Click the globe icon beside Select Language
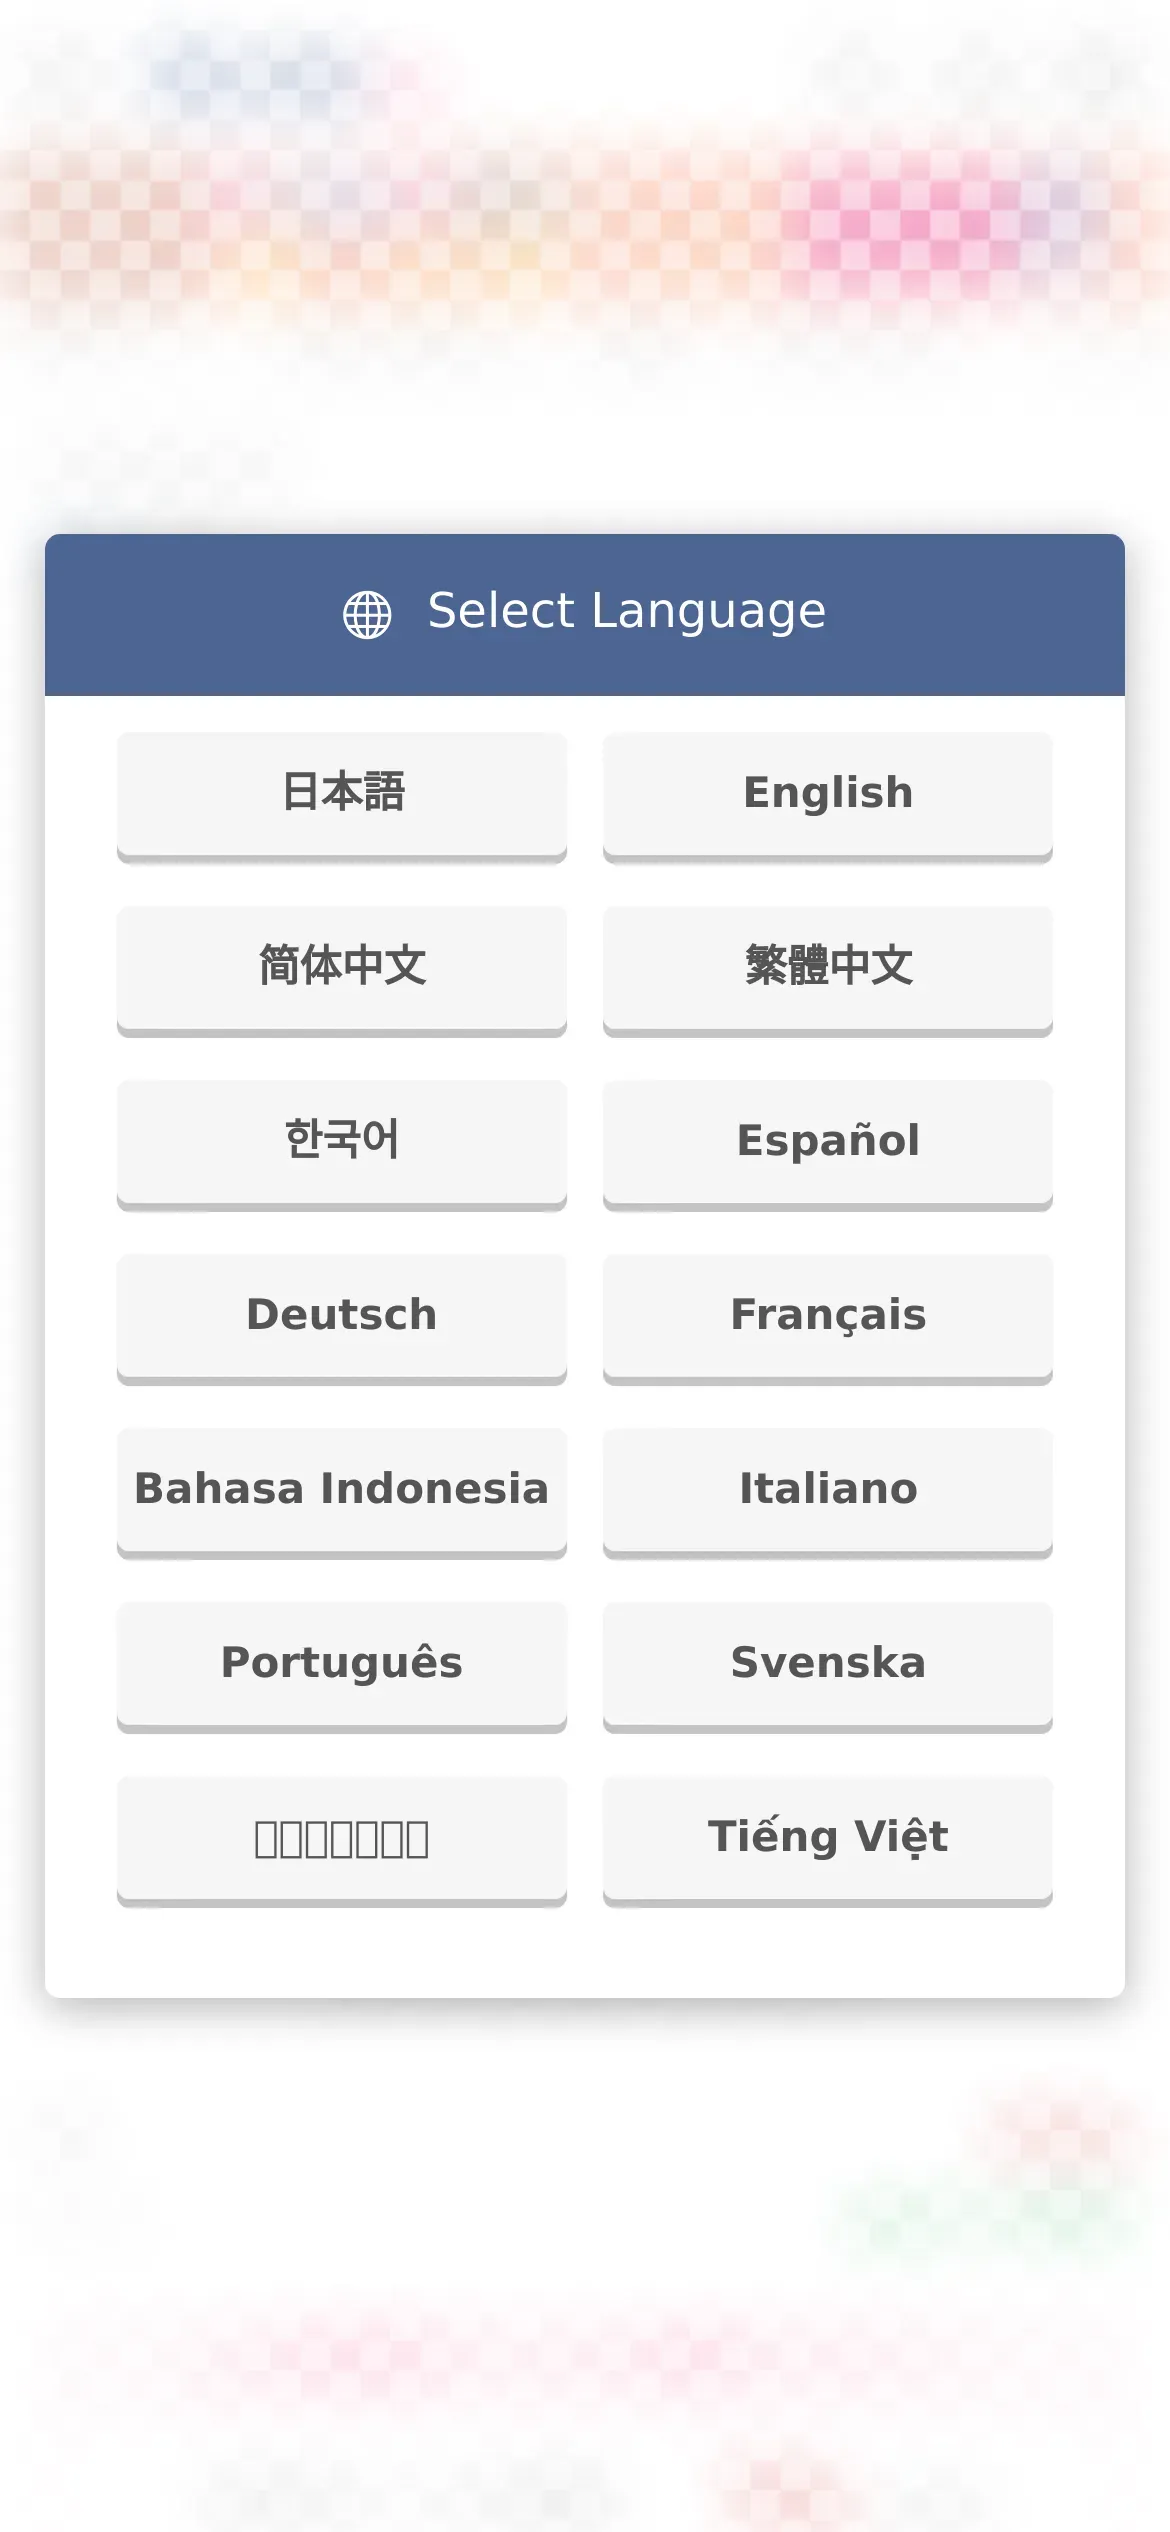 (367, 614)
